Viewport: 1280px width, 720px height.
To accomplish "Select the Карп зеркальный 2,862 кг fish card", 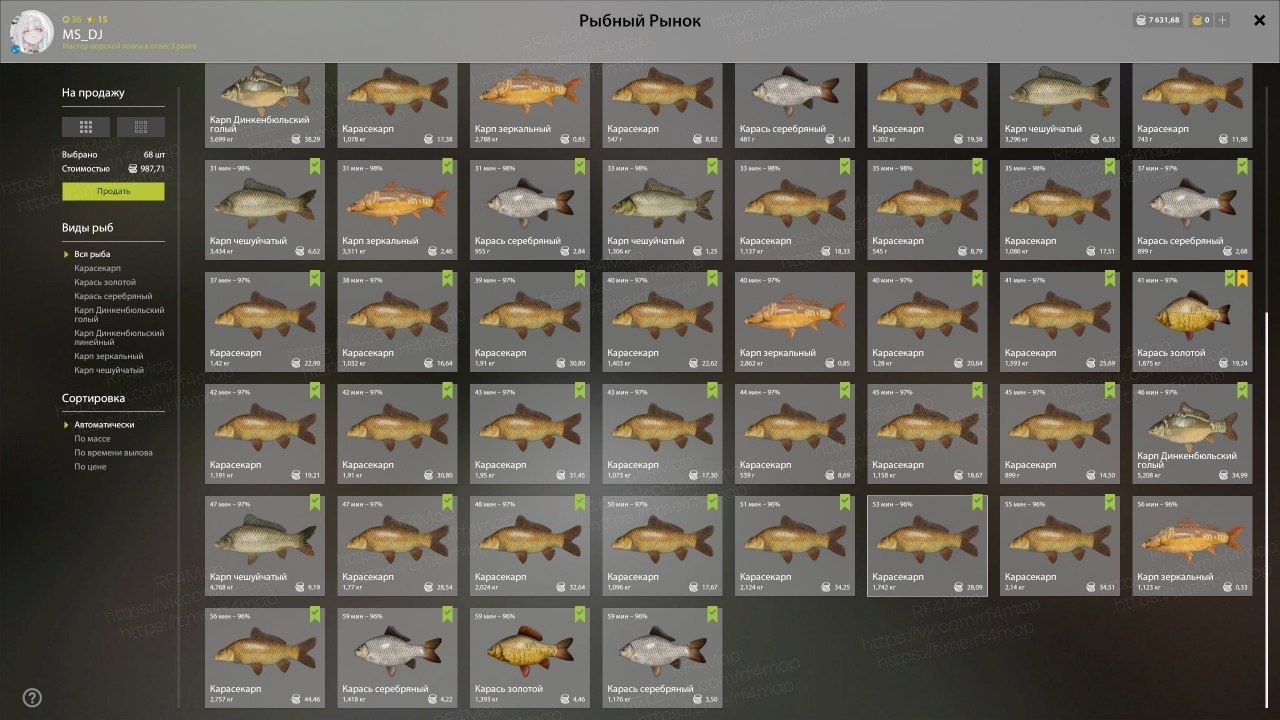I will tap(795, 322).
